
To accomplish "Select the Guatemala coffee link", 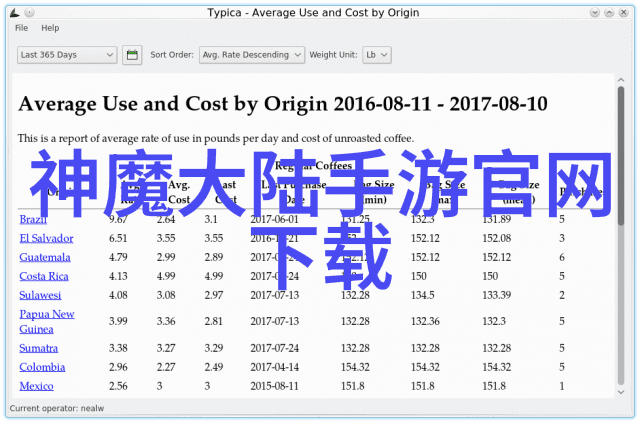I will click(x=45, y=257).
